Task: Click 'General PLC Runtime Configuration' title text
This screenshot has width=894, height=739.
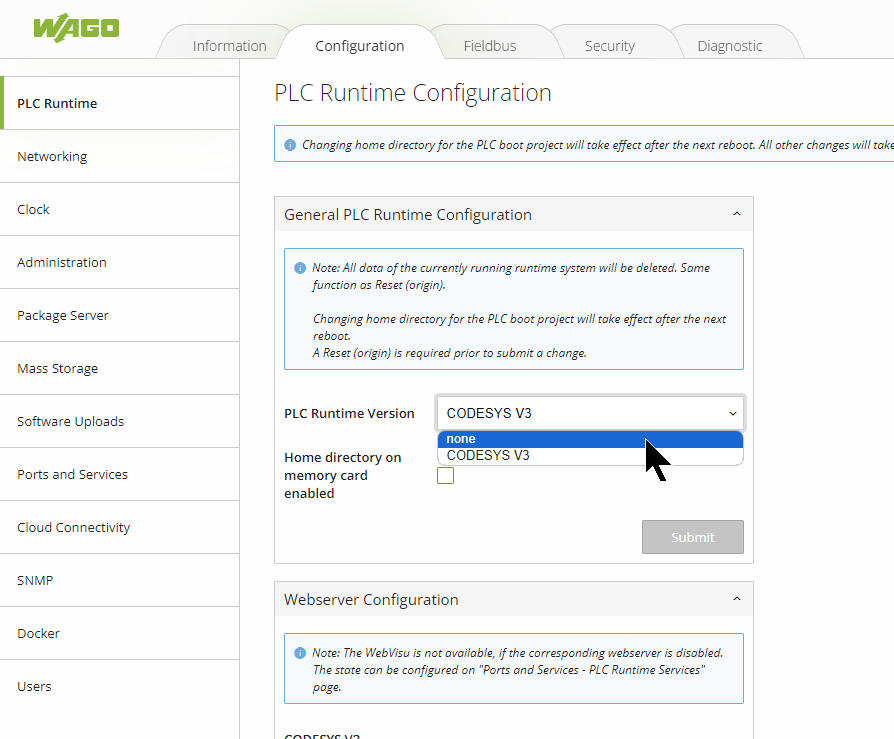Action: pos(408,214)
